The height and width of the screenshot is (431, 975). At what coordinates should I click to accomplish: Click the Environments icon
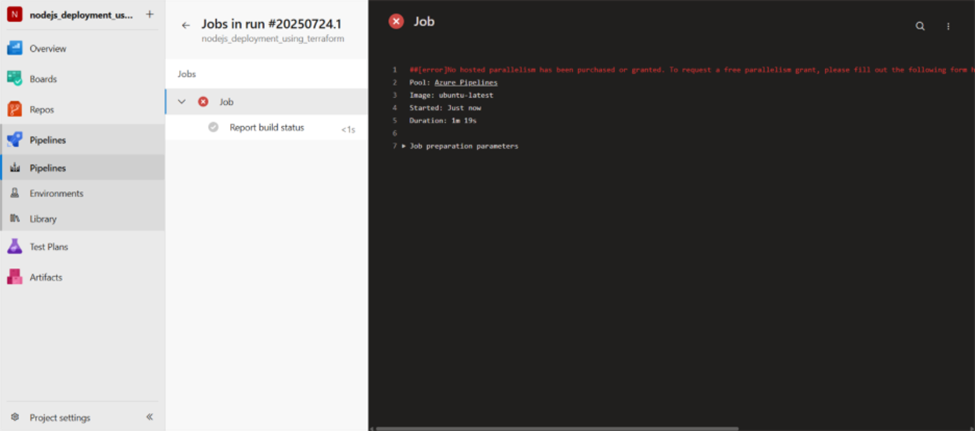tap(15, 193)
